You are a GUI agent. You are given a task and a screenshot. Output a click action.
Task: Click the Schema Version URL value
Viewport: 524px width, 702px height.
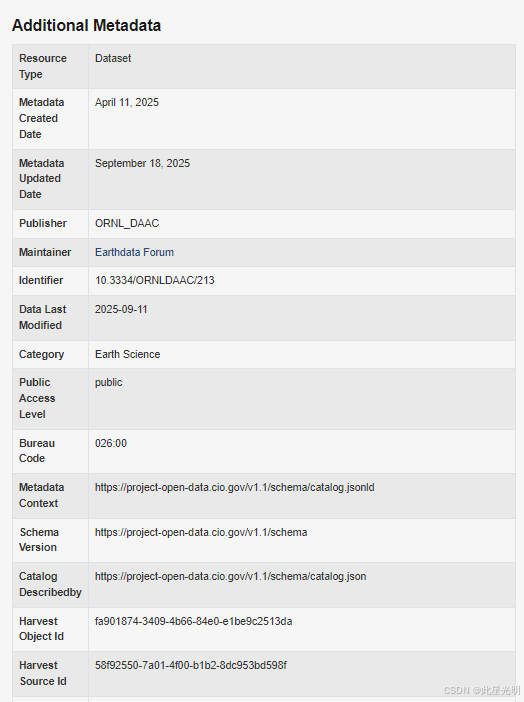tap(201, 532)
